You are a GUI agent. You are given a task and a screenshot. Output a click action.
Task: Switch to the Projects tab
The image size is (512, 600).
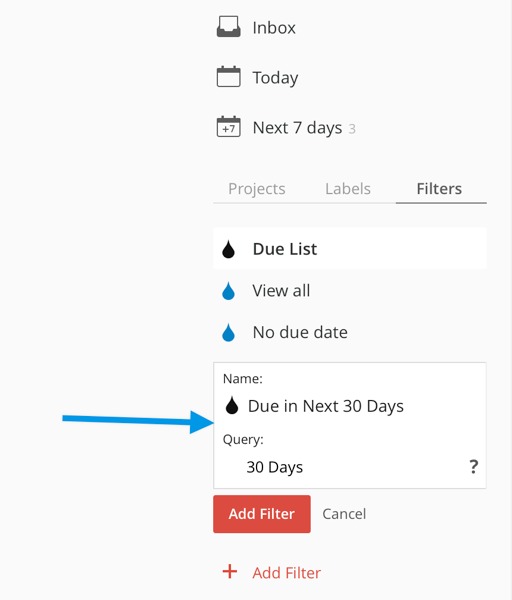coord(257,189)
